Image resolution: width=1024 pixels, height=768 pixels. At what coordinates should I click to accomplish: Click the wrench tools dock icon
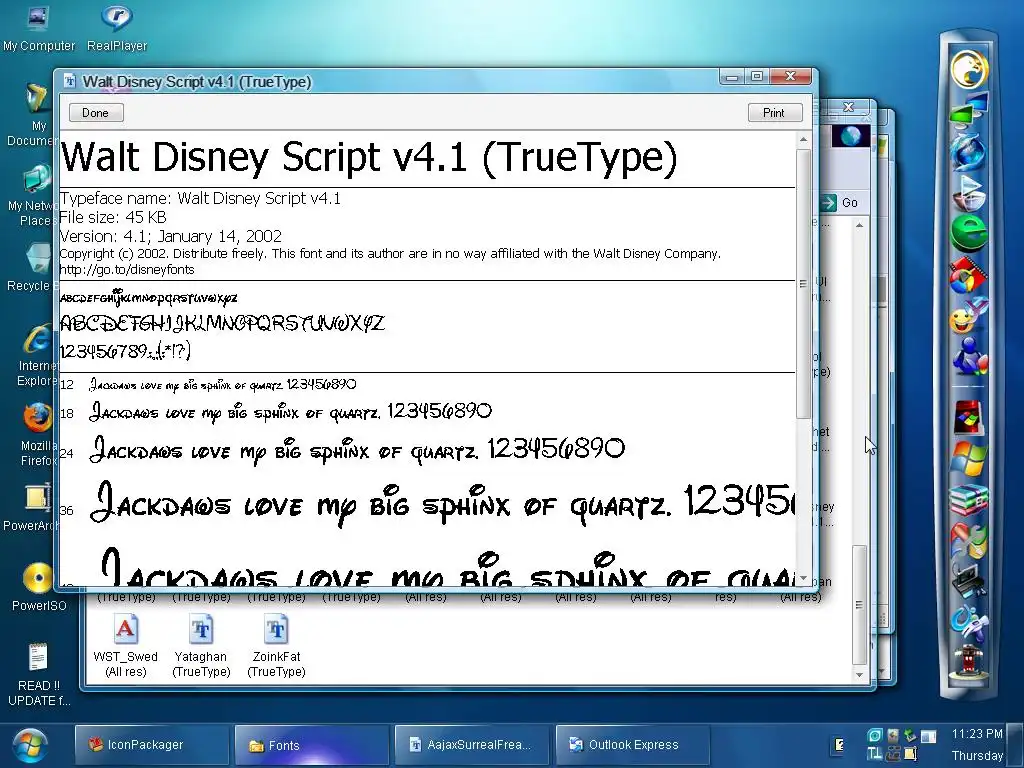(969, 539)
